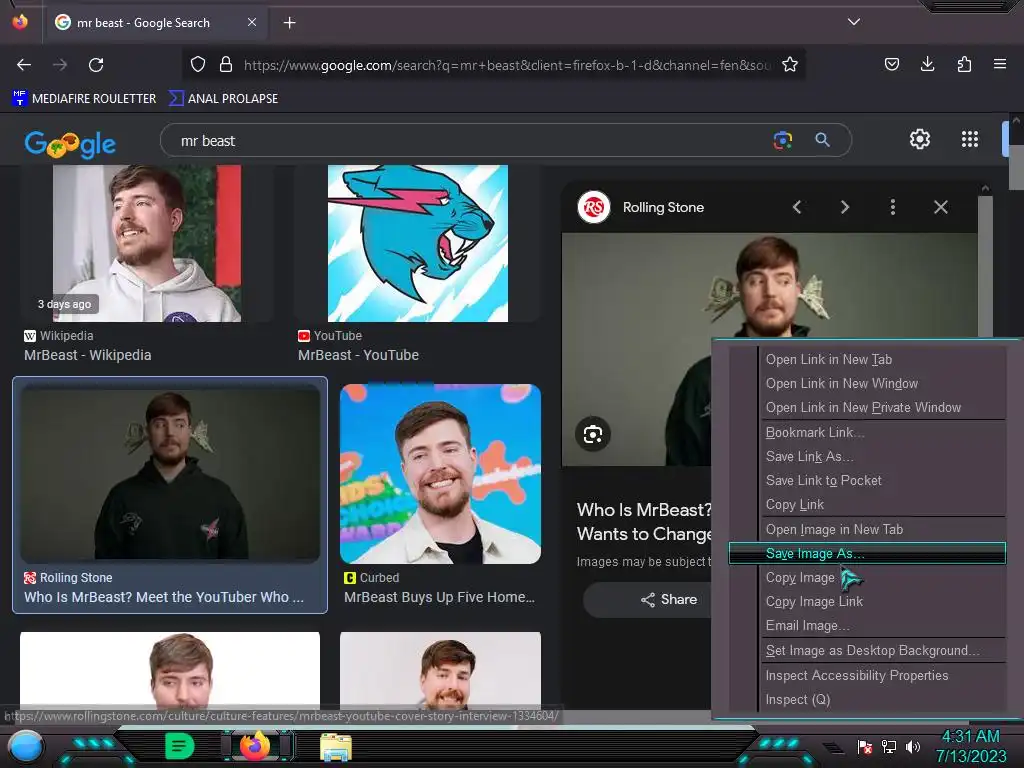Open Rolling Stone 'Who Is MrBeast?' result title
Image resolution: width=1024 pixels, height=768 pixels.
(163, 597)
